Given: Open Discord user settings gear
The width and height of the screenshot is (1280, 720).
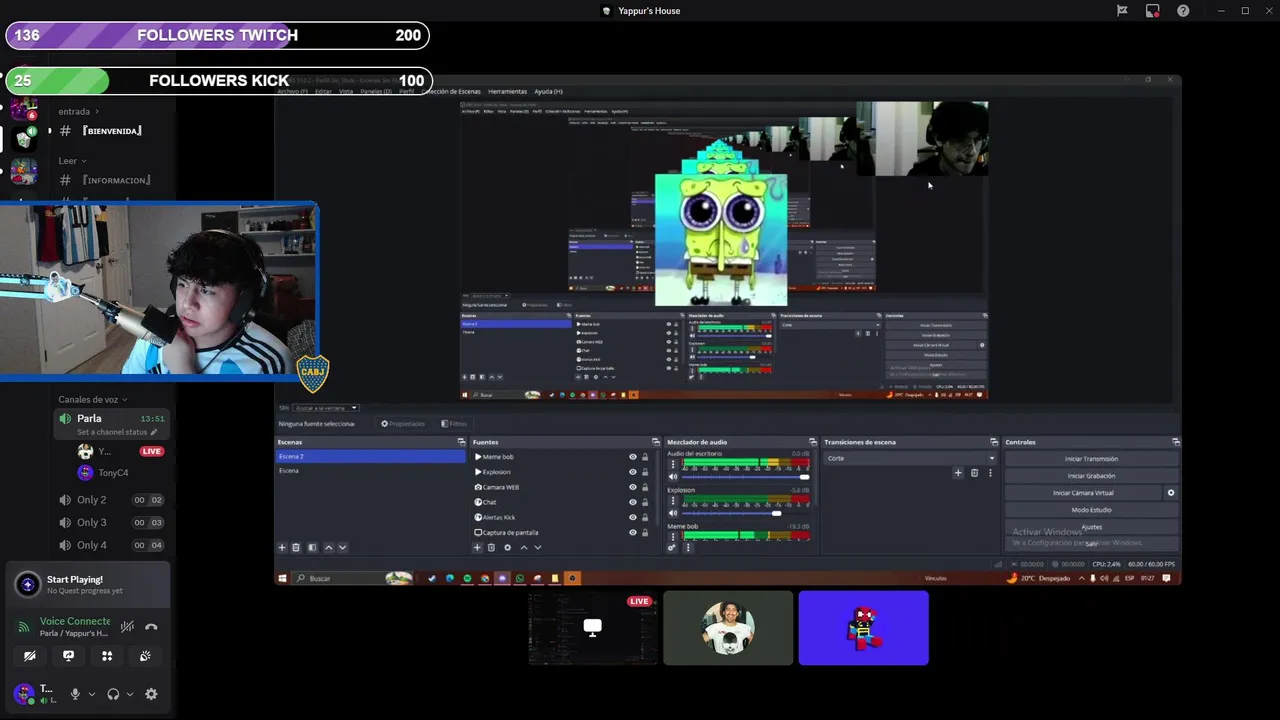Looking at the screenshot, I should [x=151, y=694].
